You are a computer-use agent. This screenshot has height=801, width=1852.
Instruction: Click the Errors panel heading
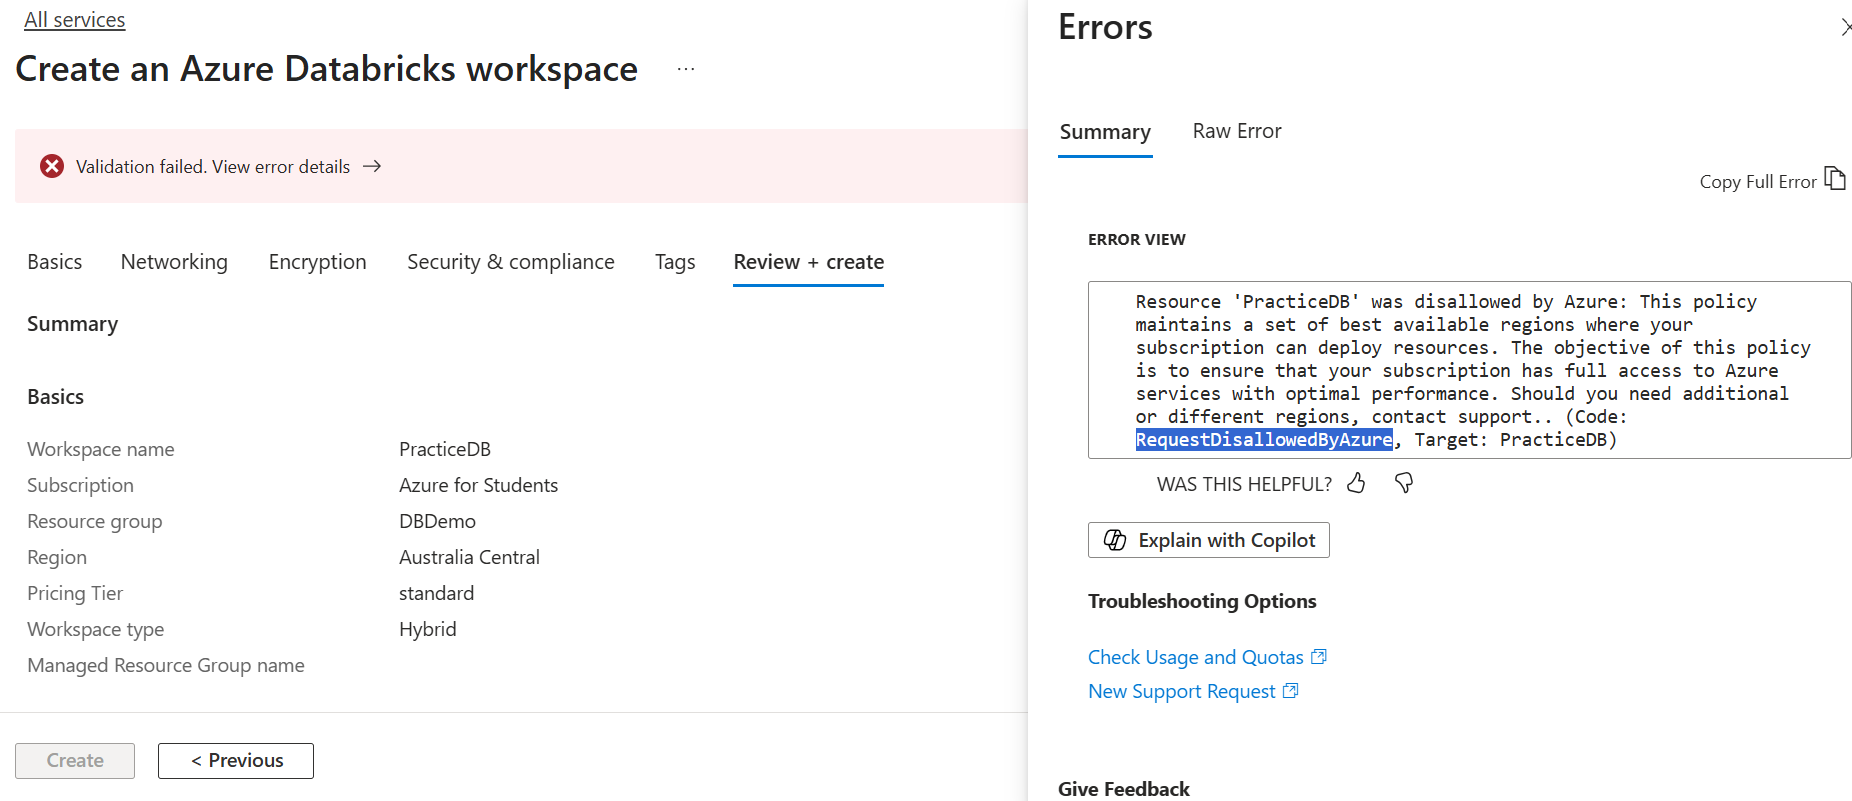pyautogui.click(x=1105, y=27)
